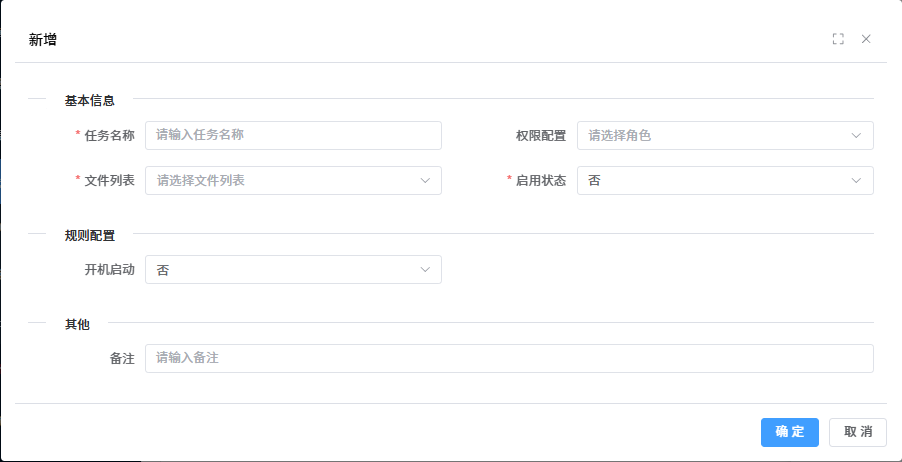Click the 取消 button
Viewport: 902px width, 462px height.
coord(858,432)
